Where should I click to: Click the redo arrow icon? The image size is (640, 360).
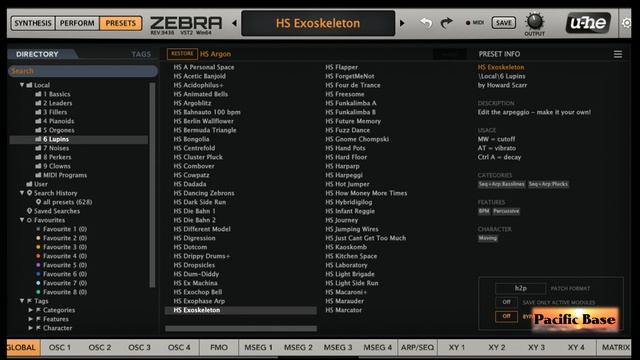tap(447, 23)
